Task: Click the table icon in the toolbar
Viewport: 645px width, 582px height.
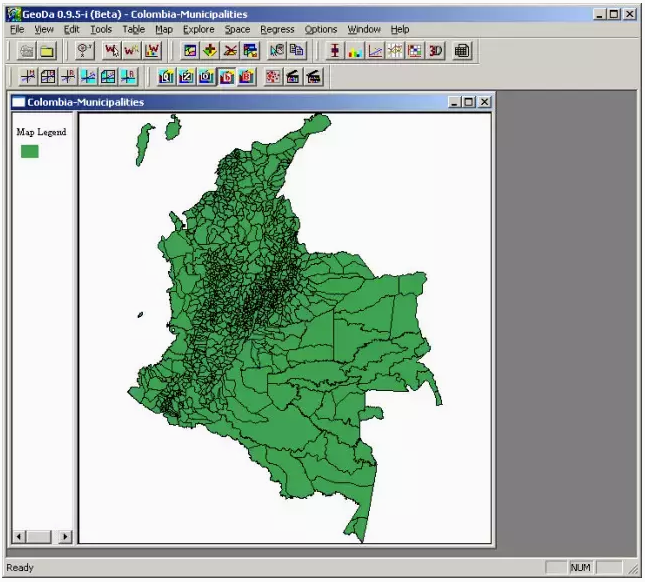Action: (462, 51)
